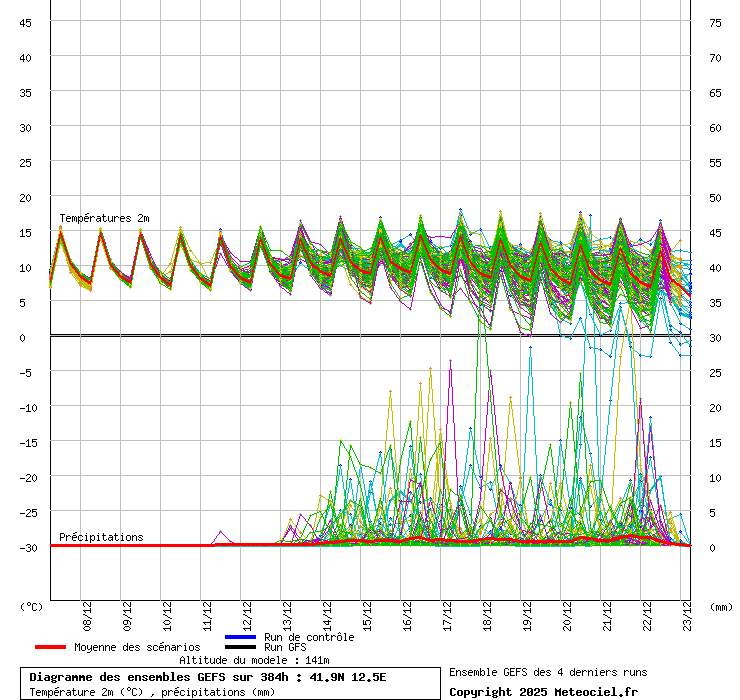740x700 pixels.
Task: Select the 23/12 date label
Action: pyautogui.click(x=686, y=612)
